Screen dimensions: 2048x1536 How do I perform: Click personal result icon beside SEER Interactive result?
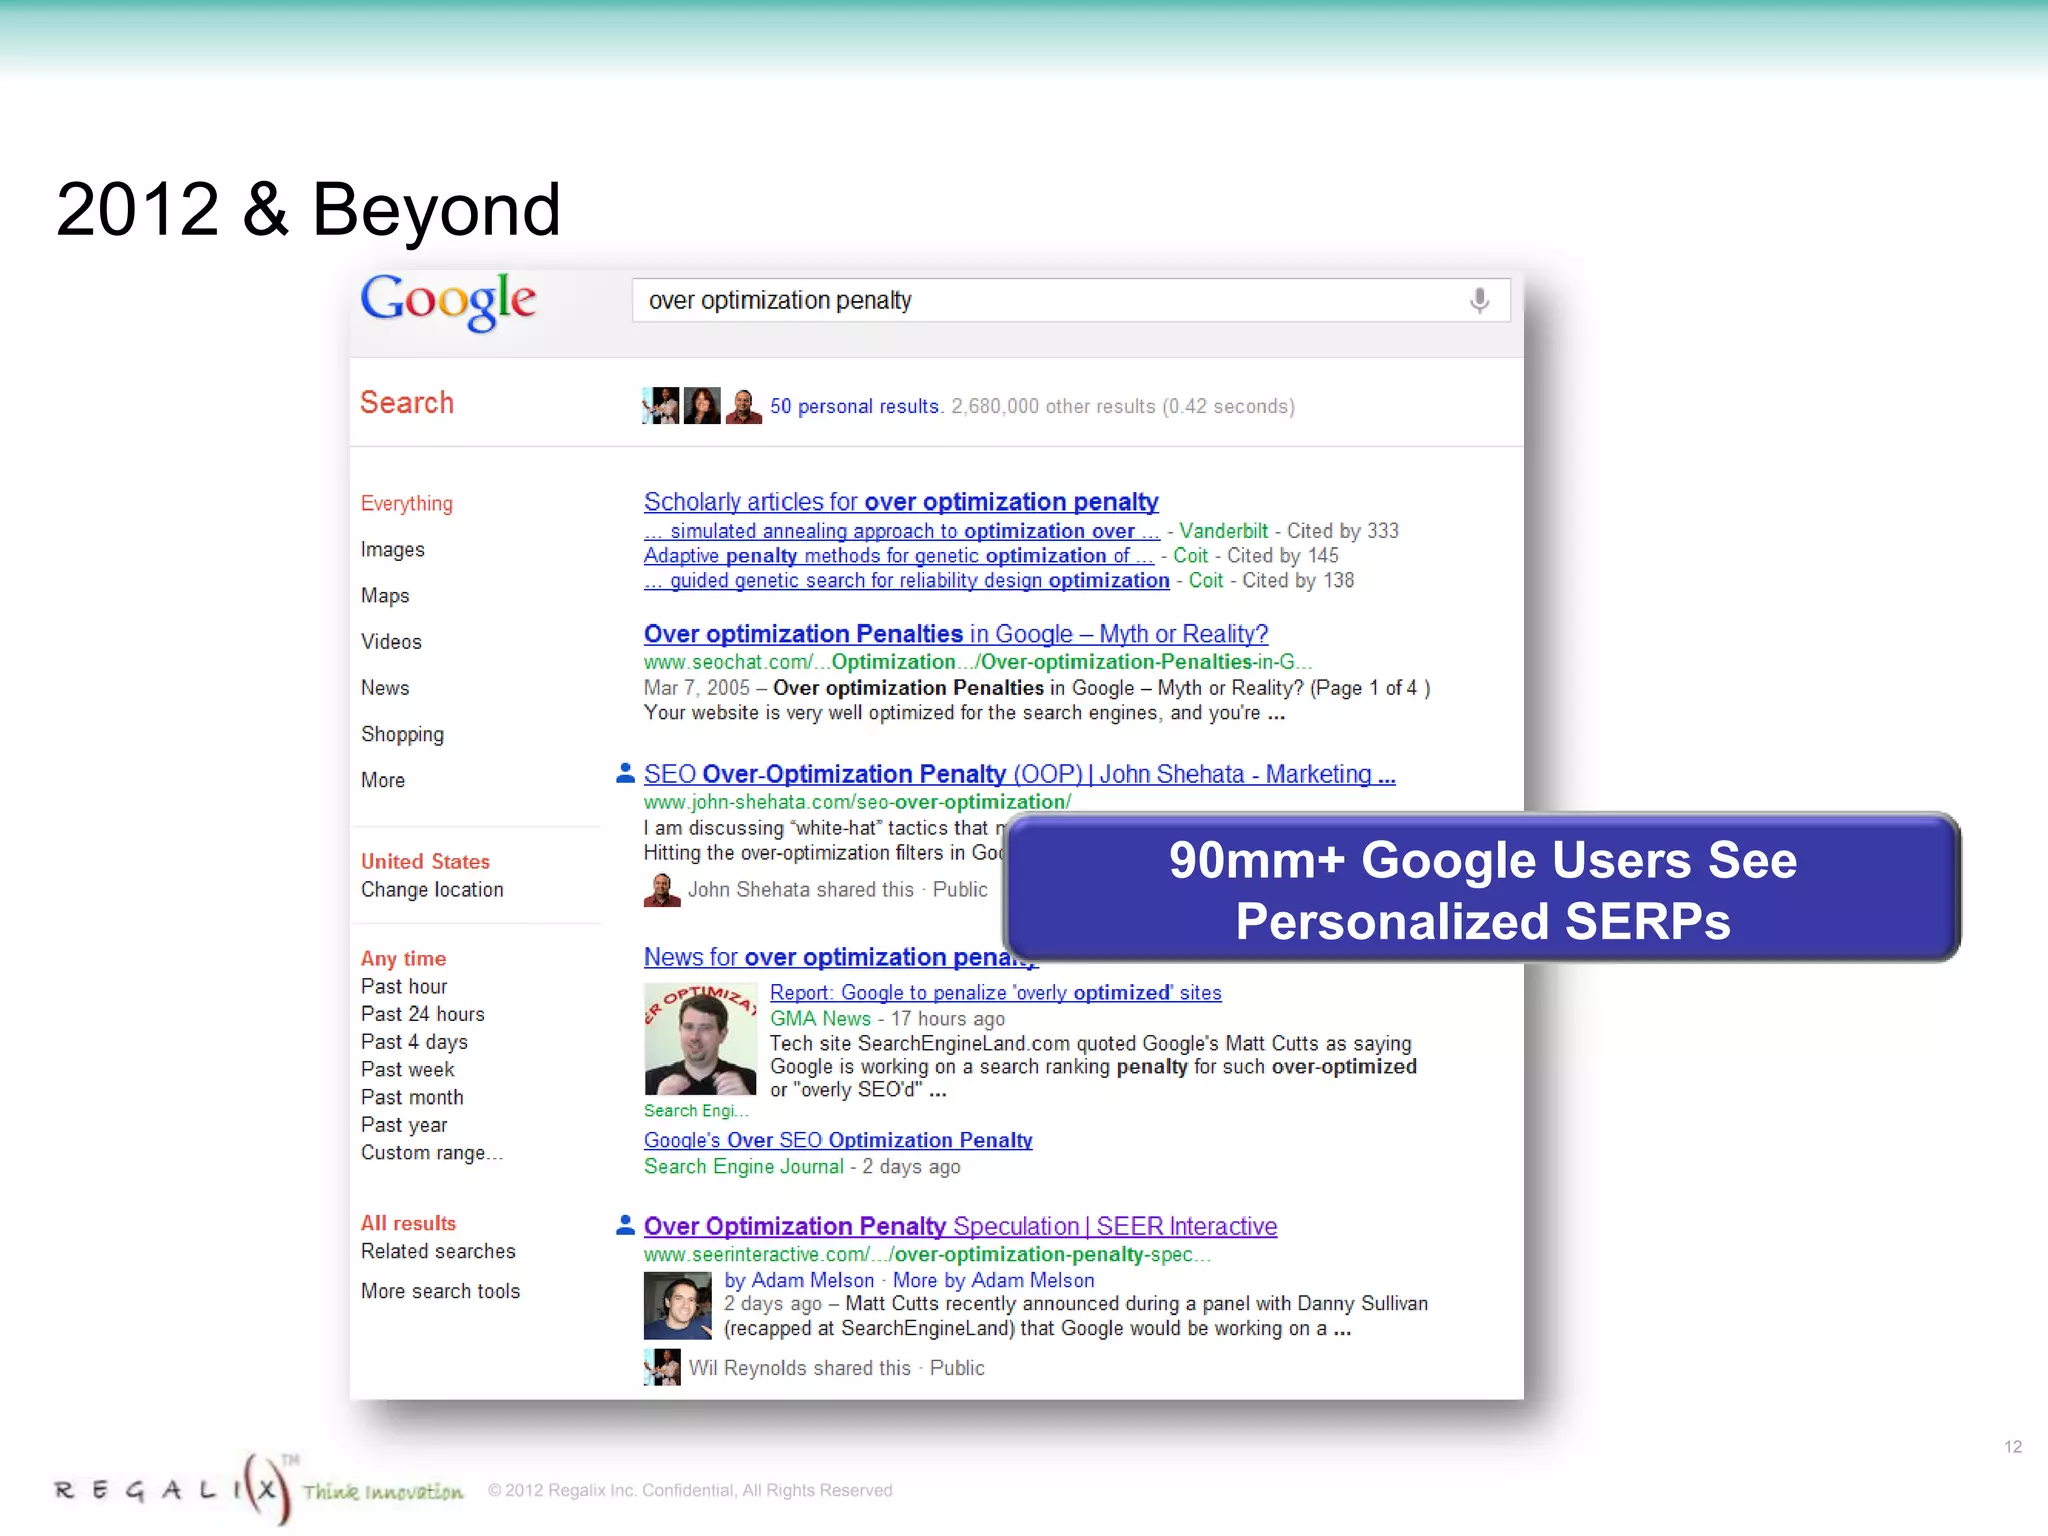coord(625,1224)
